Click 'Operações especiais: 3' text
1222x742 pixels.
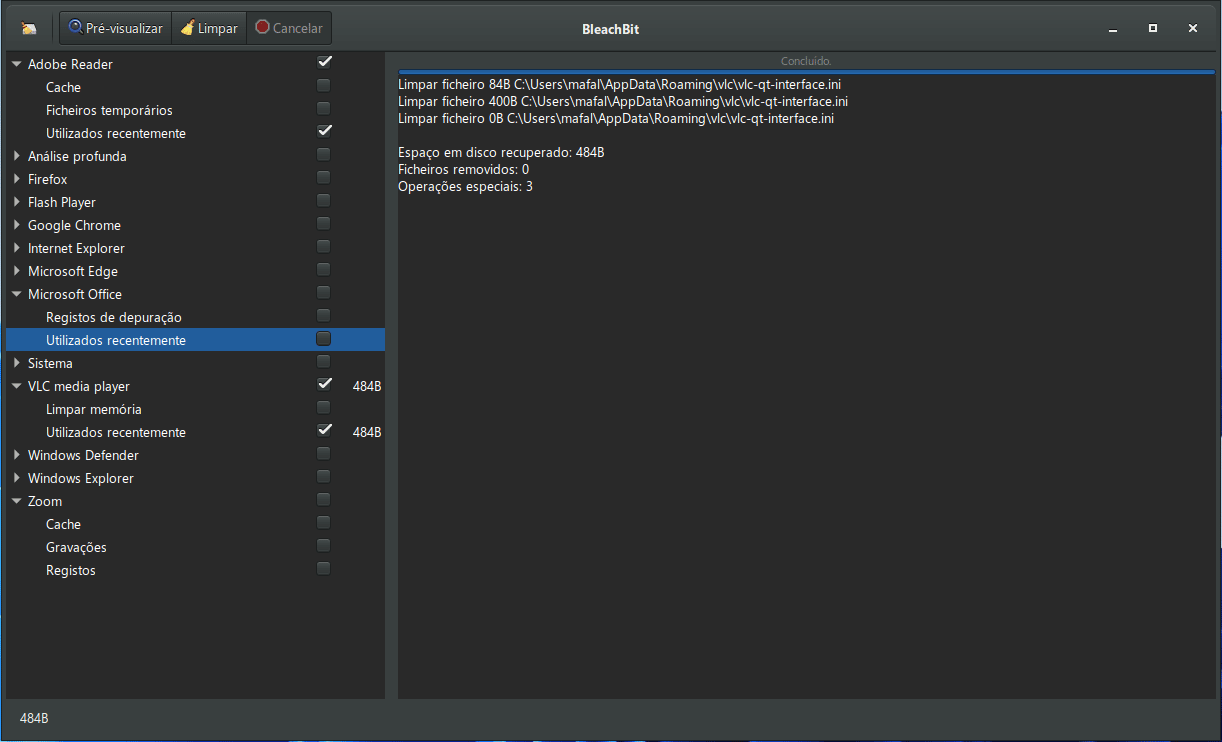pyautogui.click(x=465, y=186)
